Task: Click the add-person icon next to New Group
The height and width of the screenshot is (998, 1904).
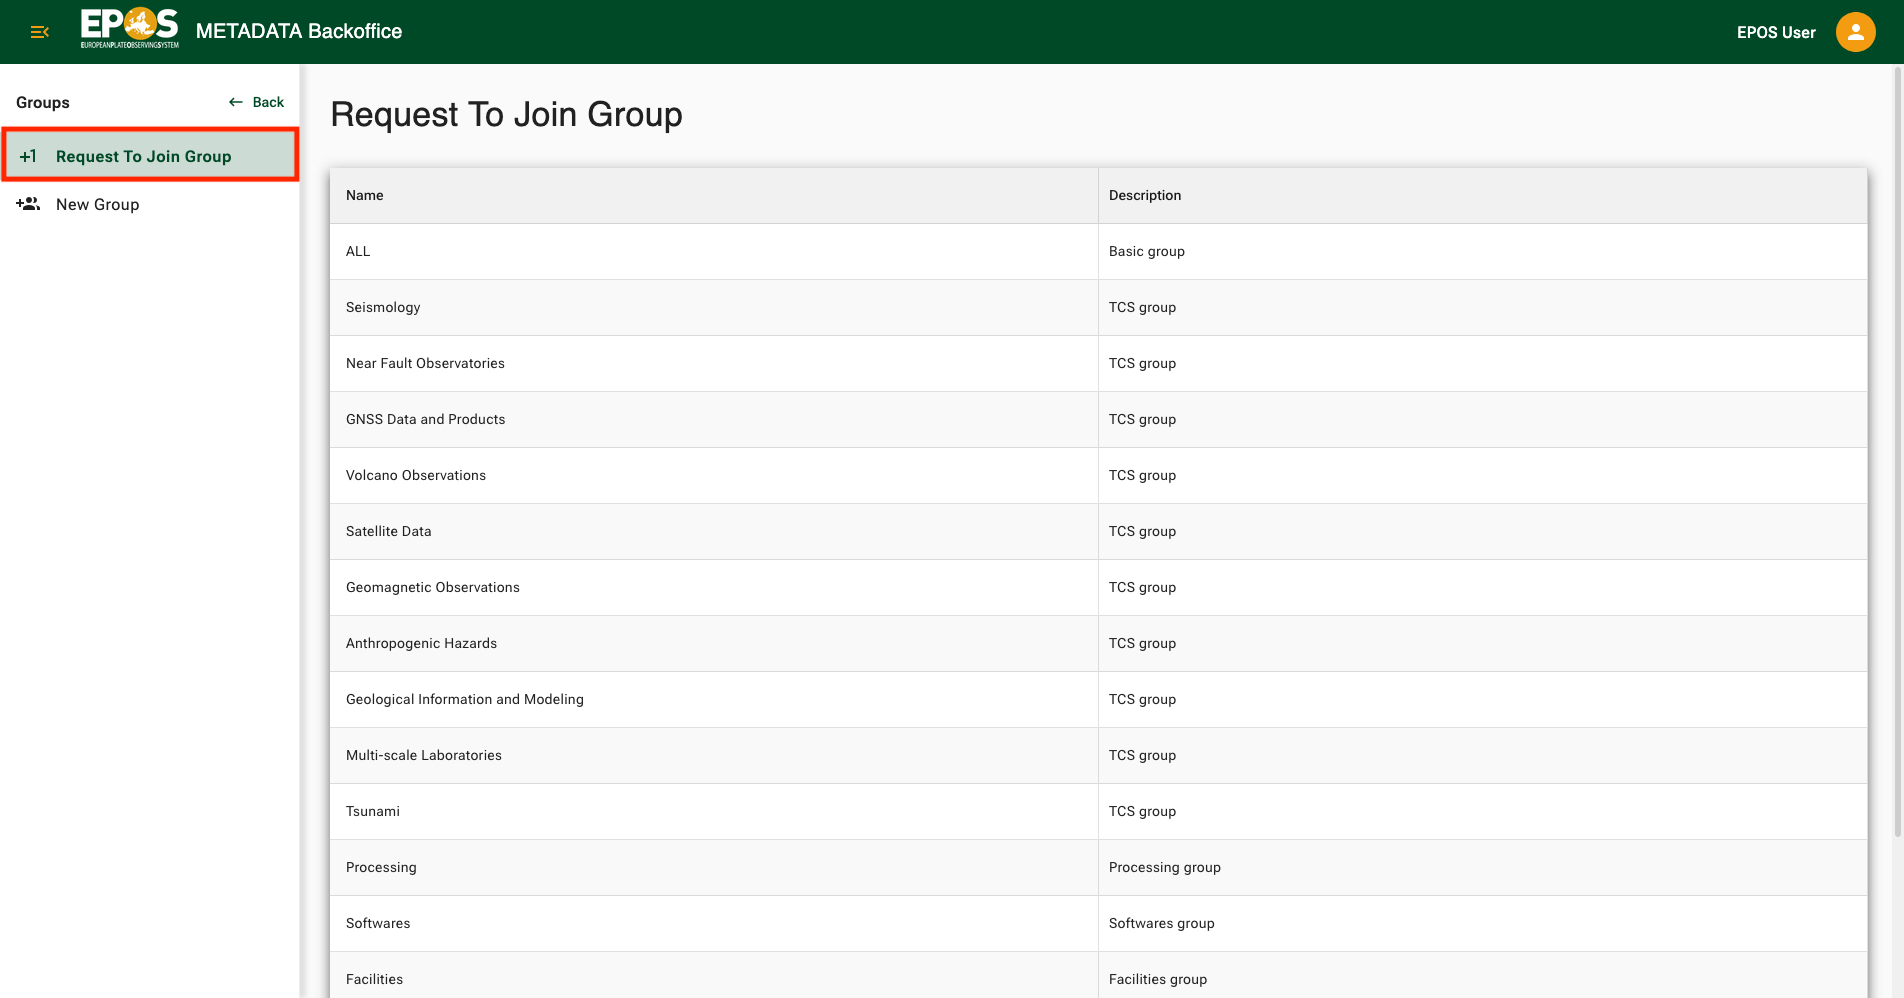Action: [x=29, y=203]
